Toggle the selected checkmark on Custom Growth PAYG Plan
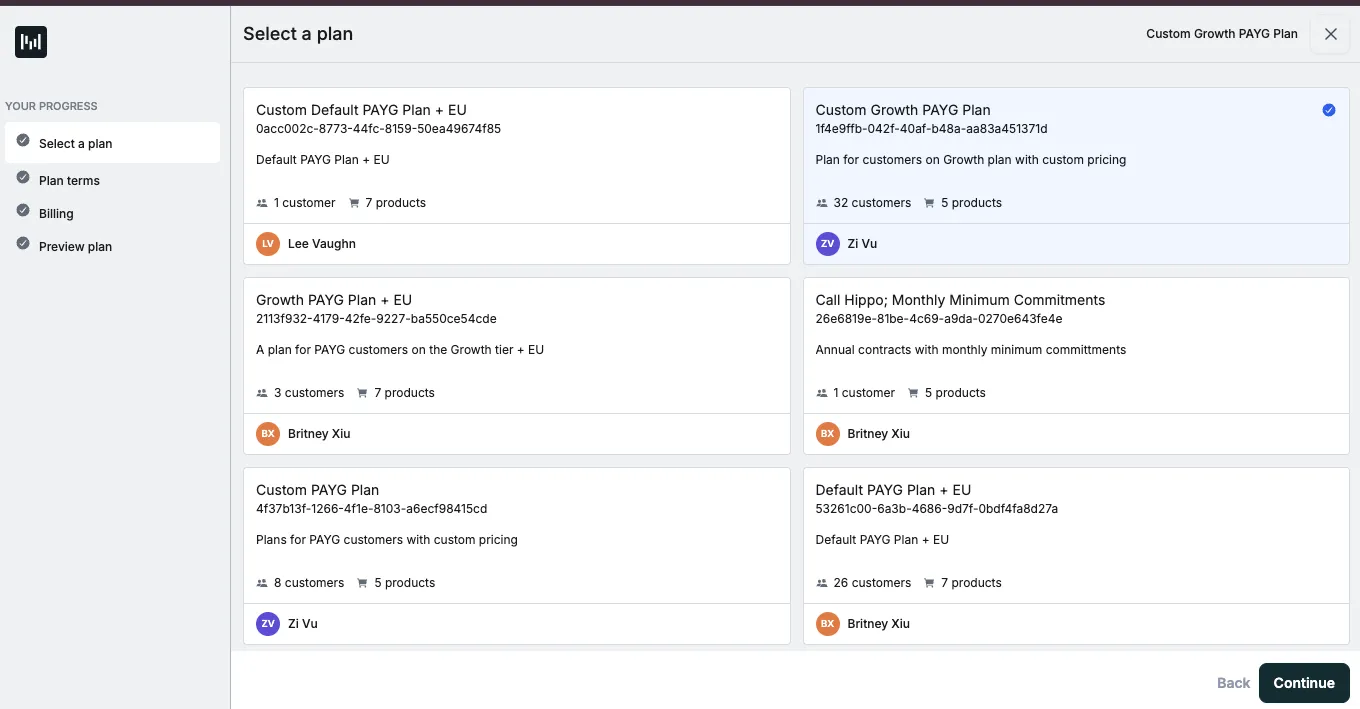This screenshot has width=1360, height=709. (x=1328, y=110)
